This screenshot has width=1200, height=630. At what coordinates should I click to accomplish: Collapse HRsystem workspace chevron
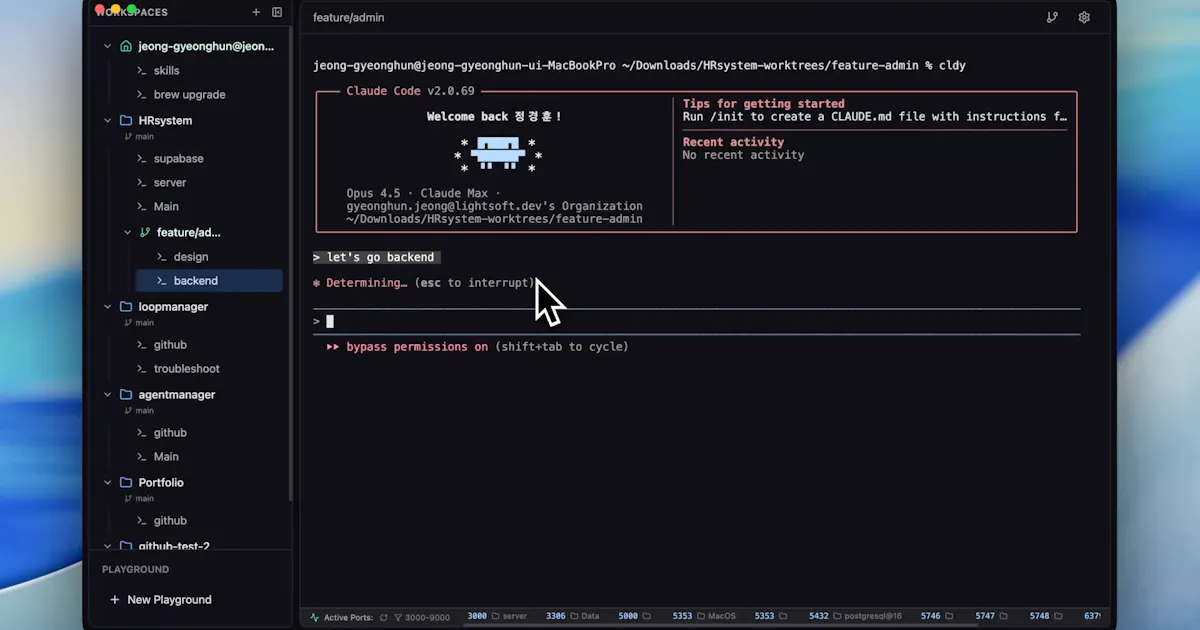coord(108,120)
